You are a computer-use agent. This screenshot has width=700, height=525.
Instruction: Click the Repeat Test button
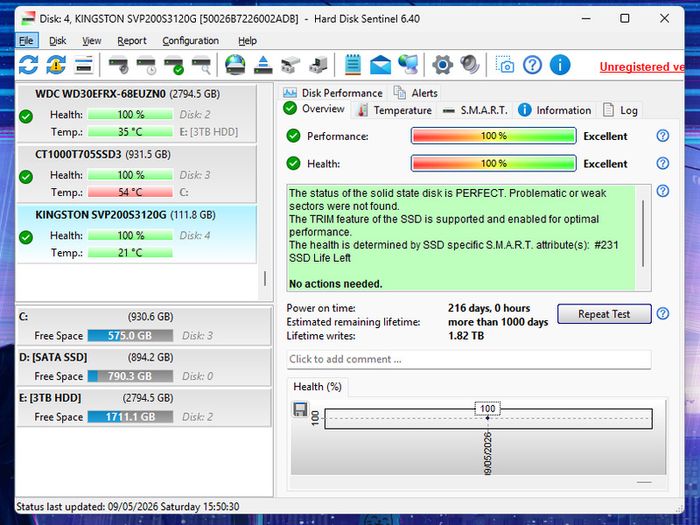coord(604,314)
